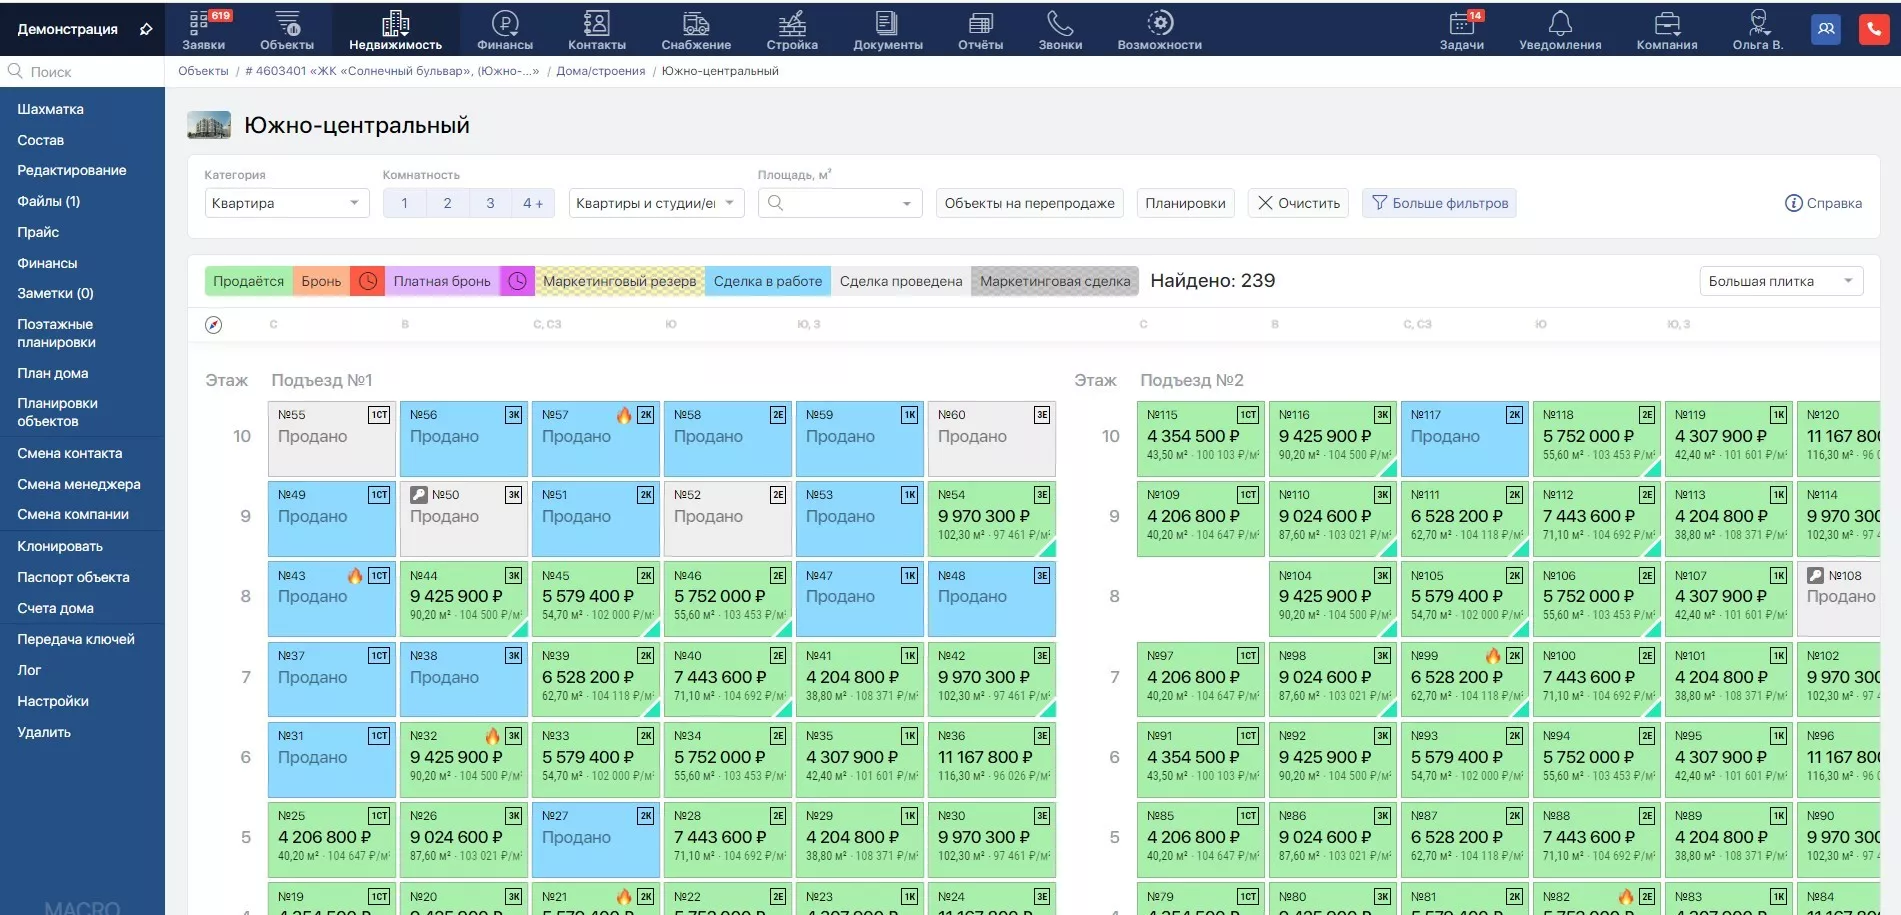Screen dimensions: 1901x915
Task: Enable the Маркетинговый резерв filter
Action: [x=619, y=281]
